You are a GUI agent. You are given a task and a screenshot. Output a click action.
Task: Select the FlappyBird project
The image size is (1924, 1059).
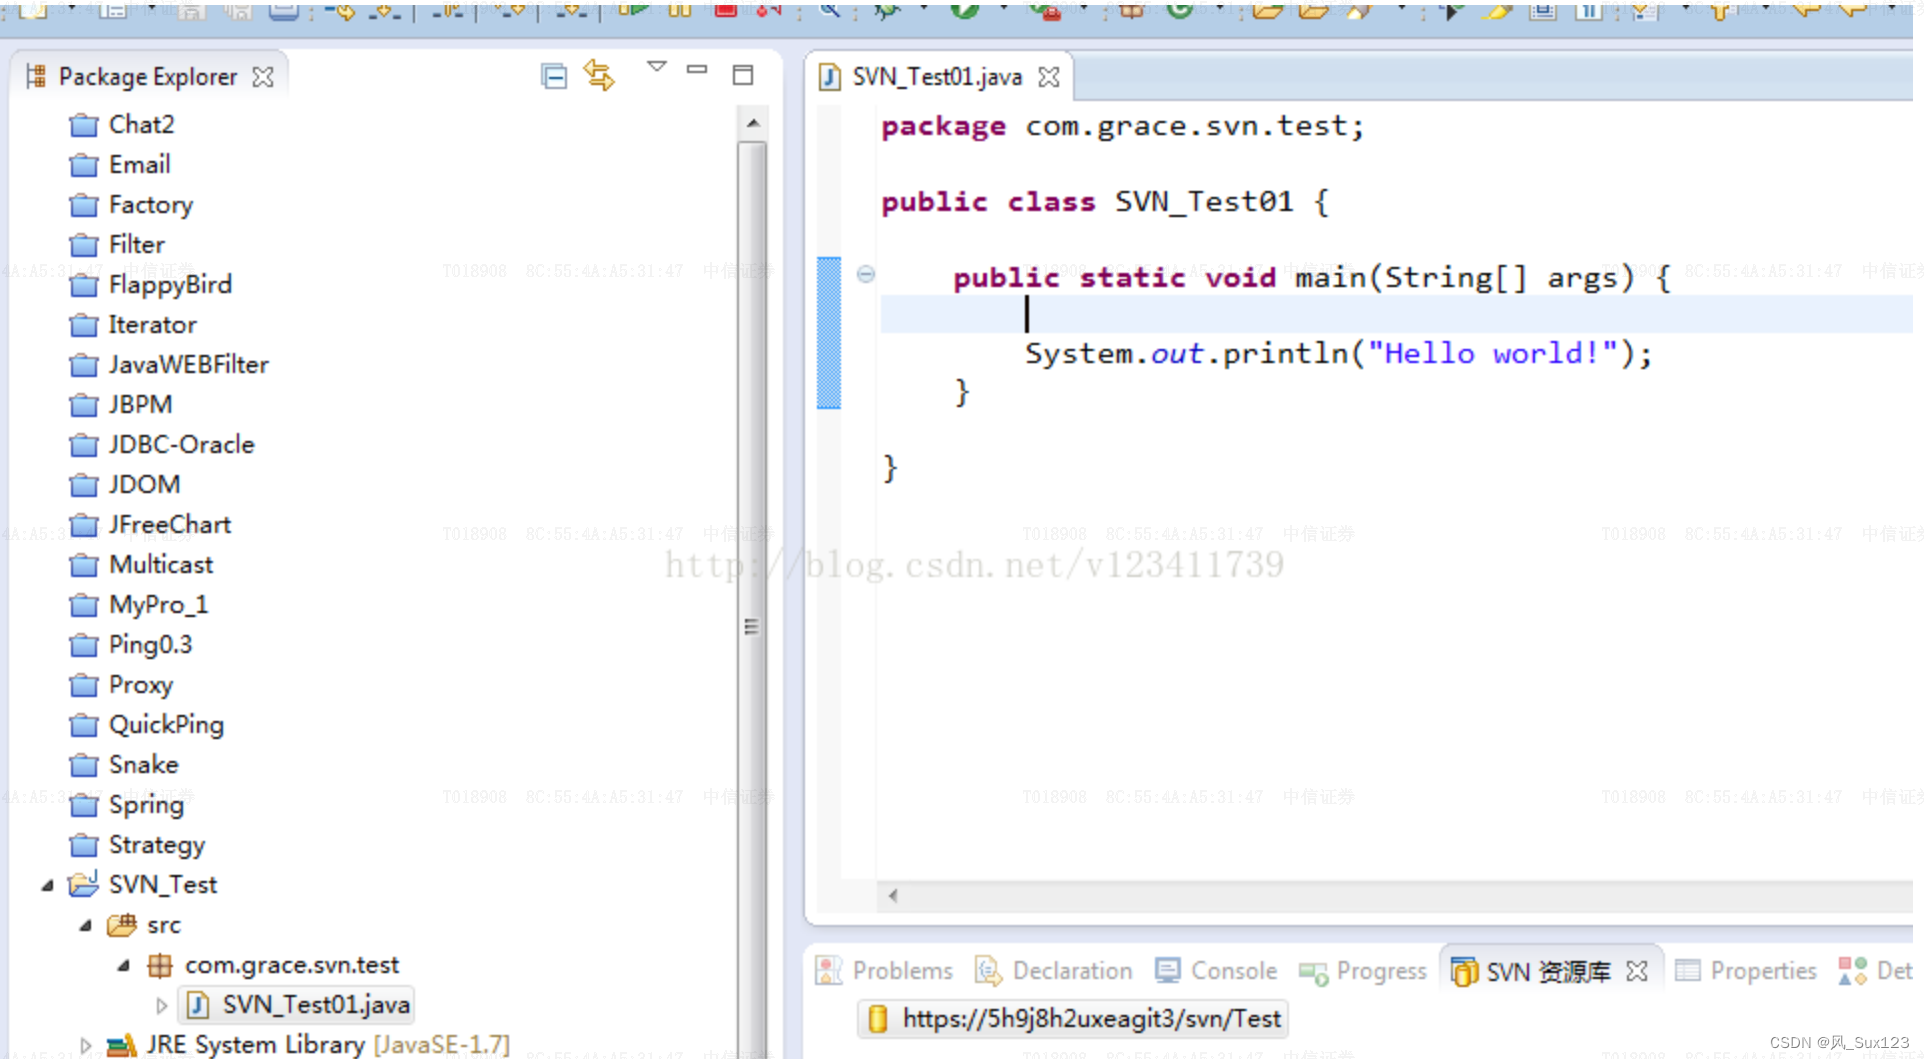(170, 285)
